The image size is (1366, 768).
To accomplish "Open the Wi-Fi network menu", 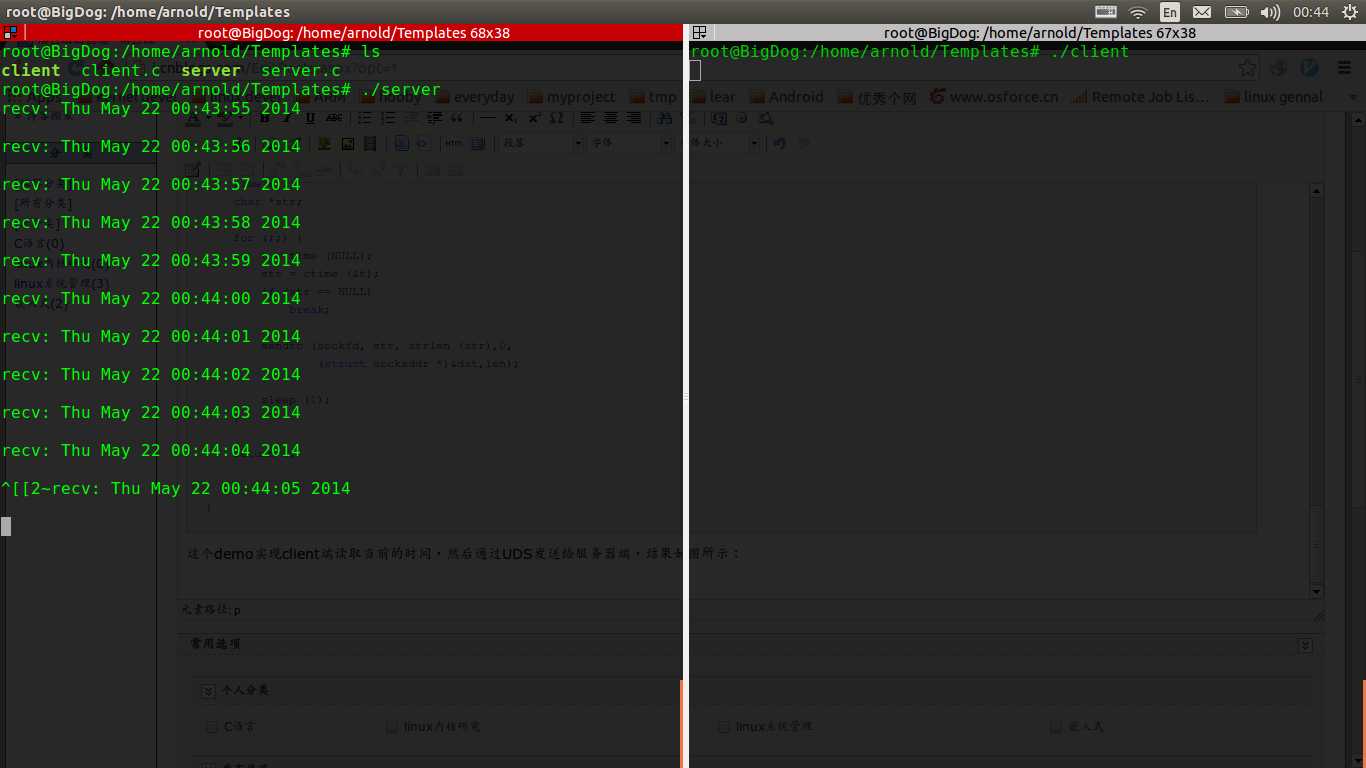I will tap(1137, 12).
